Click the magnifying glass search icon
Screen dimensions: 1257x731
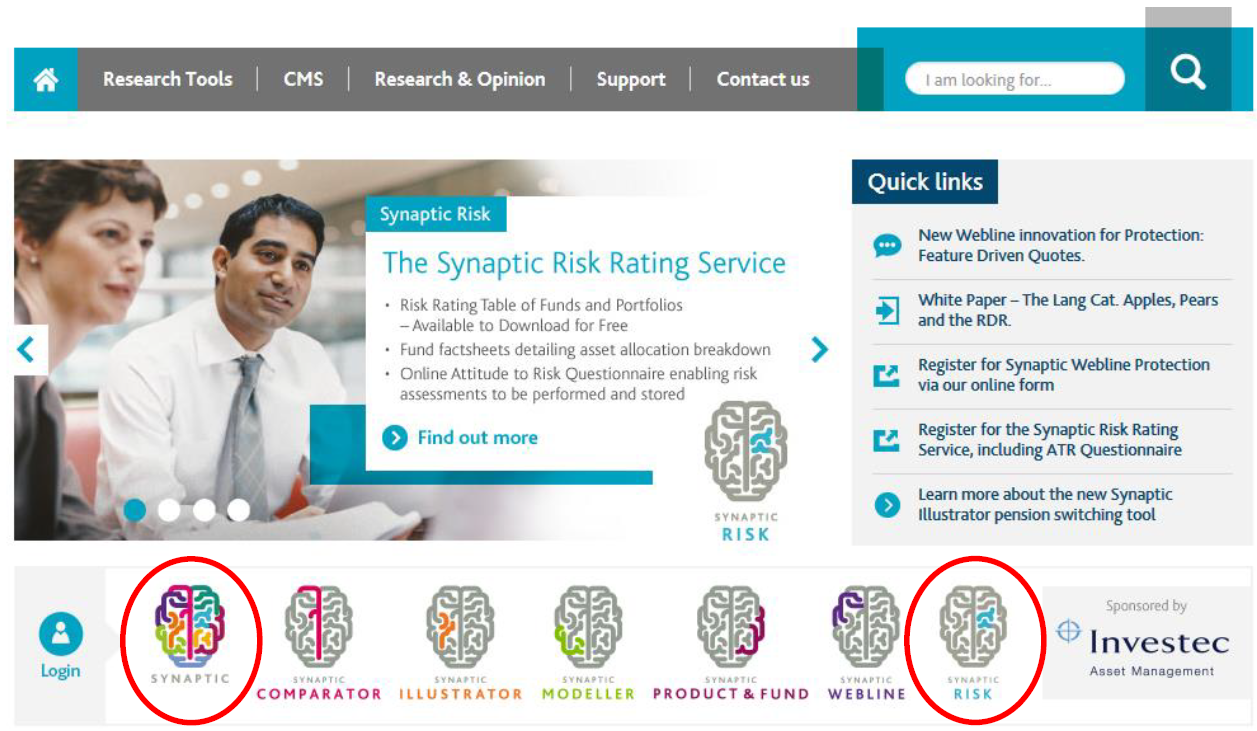coord(1188,71)
